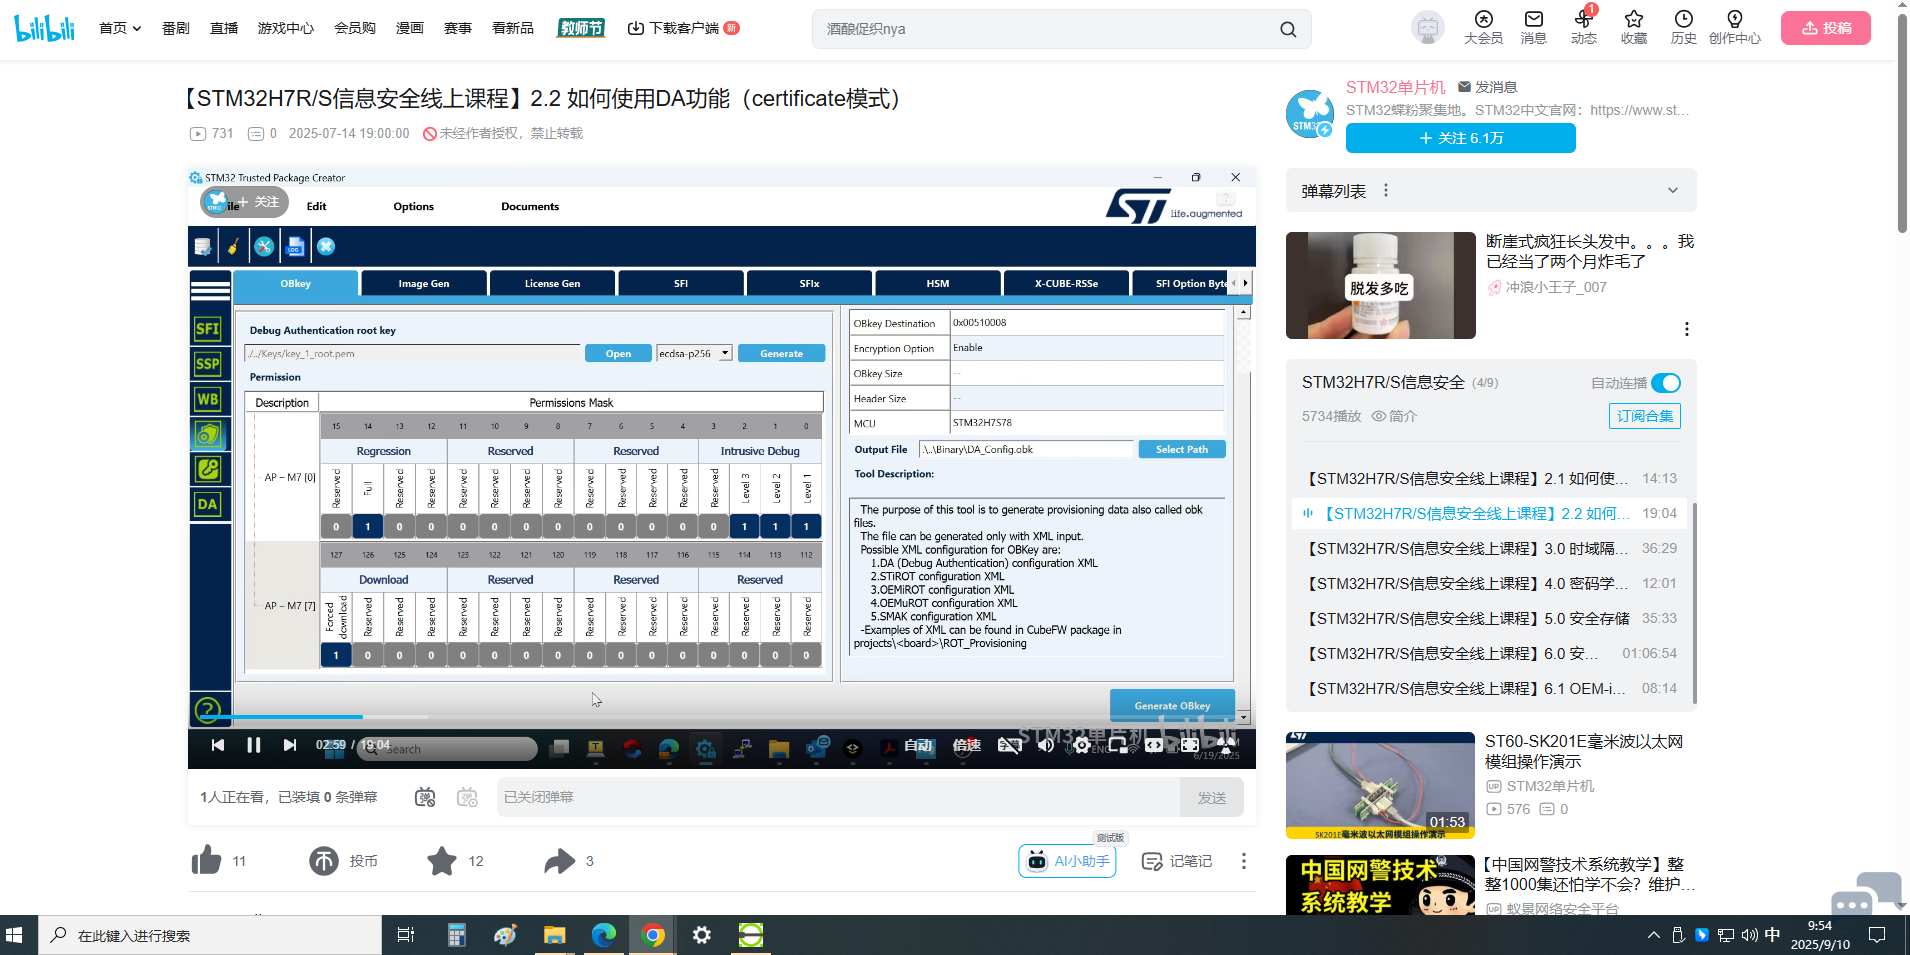The image size is (1910, 955).
Task: Open the 会员购 navigation item
Action: point(355,28)
